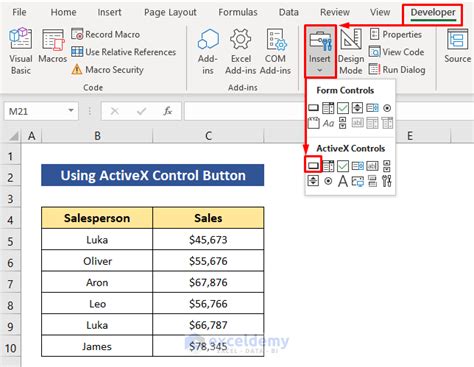
Task: Confirm entry with the checkmark button
Action: (141, 111)
